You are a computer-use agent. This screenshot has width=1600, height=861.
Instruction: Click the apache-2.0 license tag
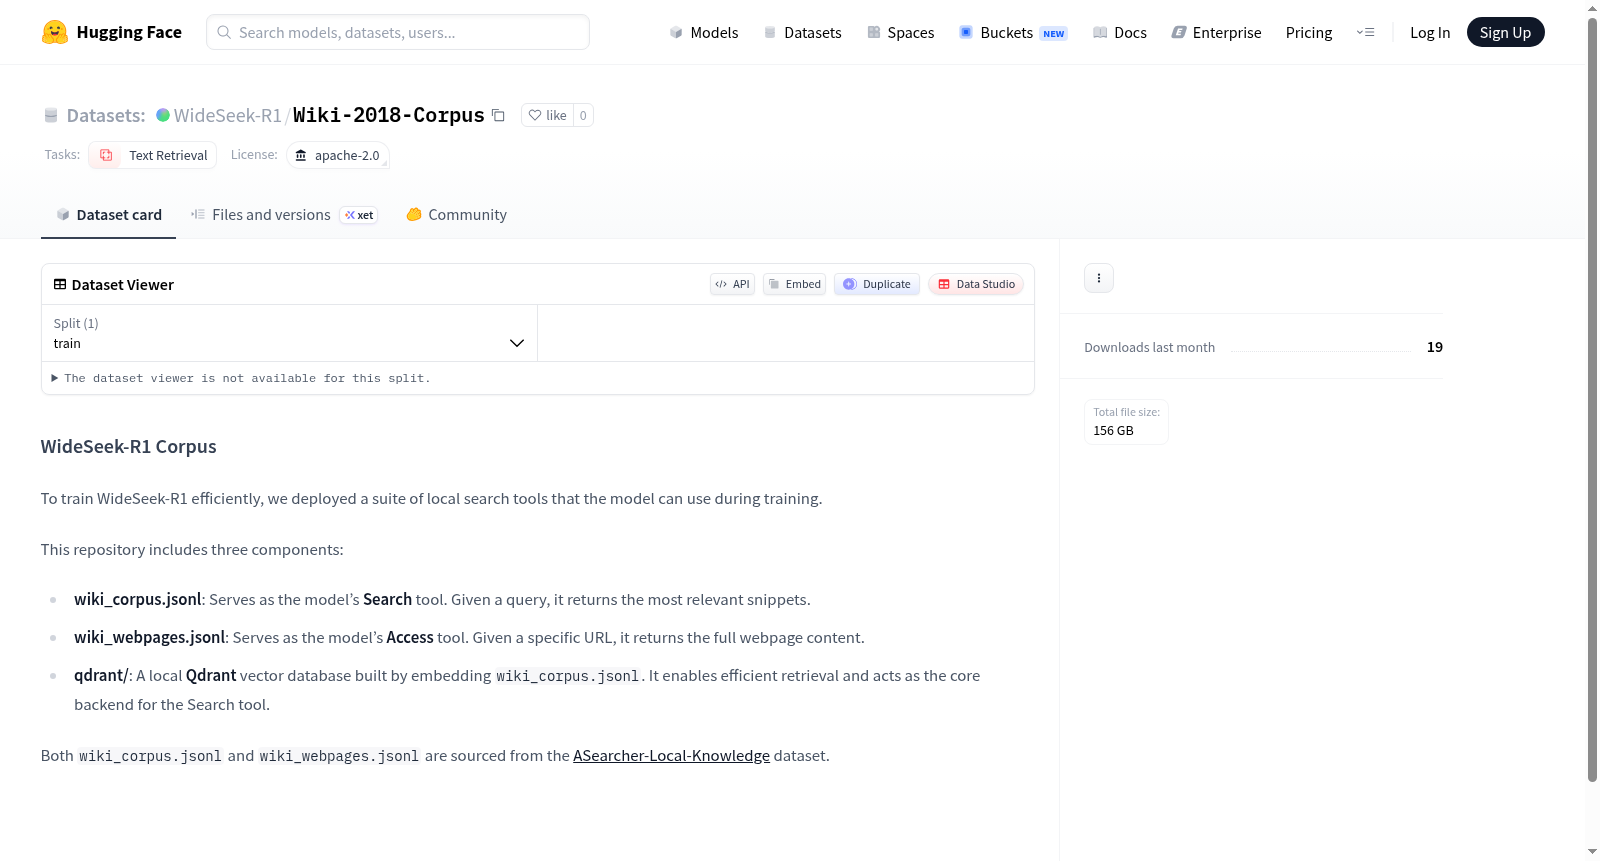338,155
